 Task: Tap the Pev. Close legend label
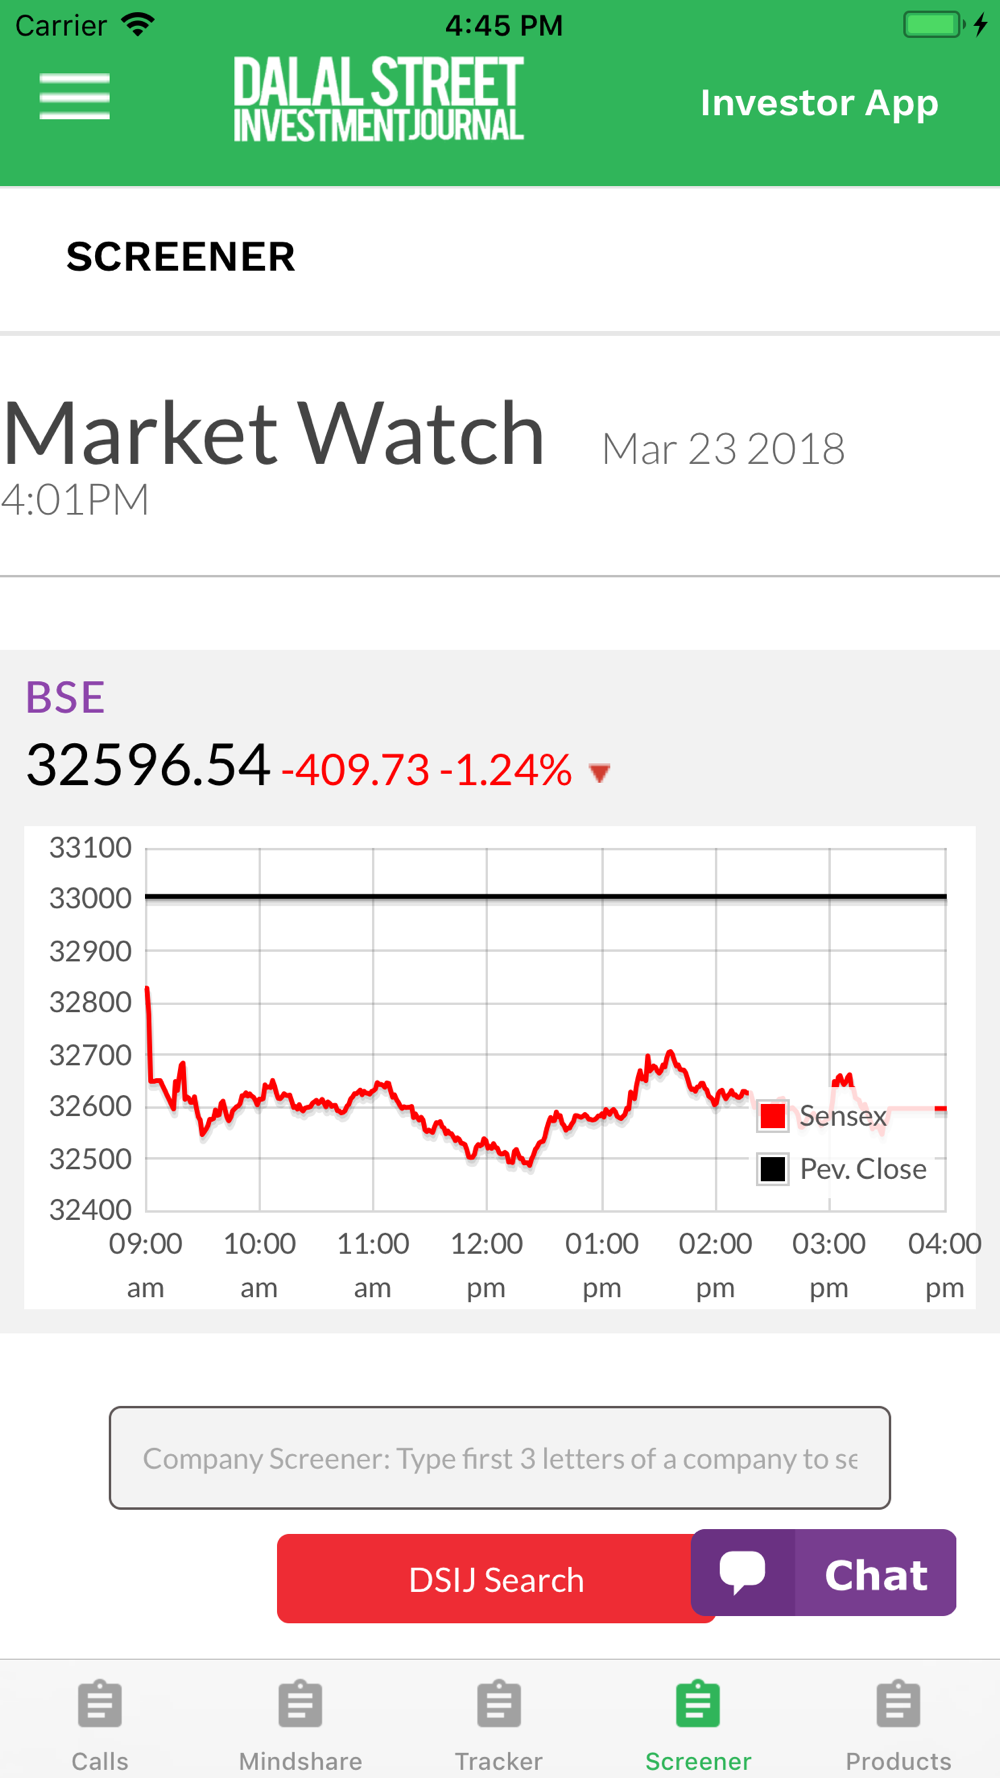point(863,1169)
